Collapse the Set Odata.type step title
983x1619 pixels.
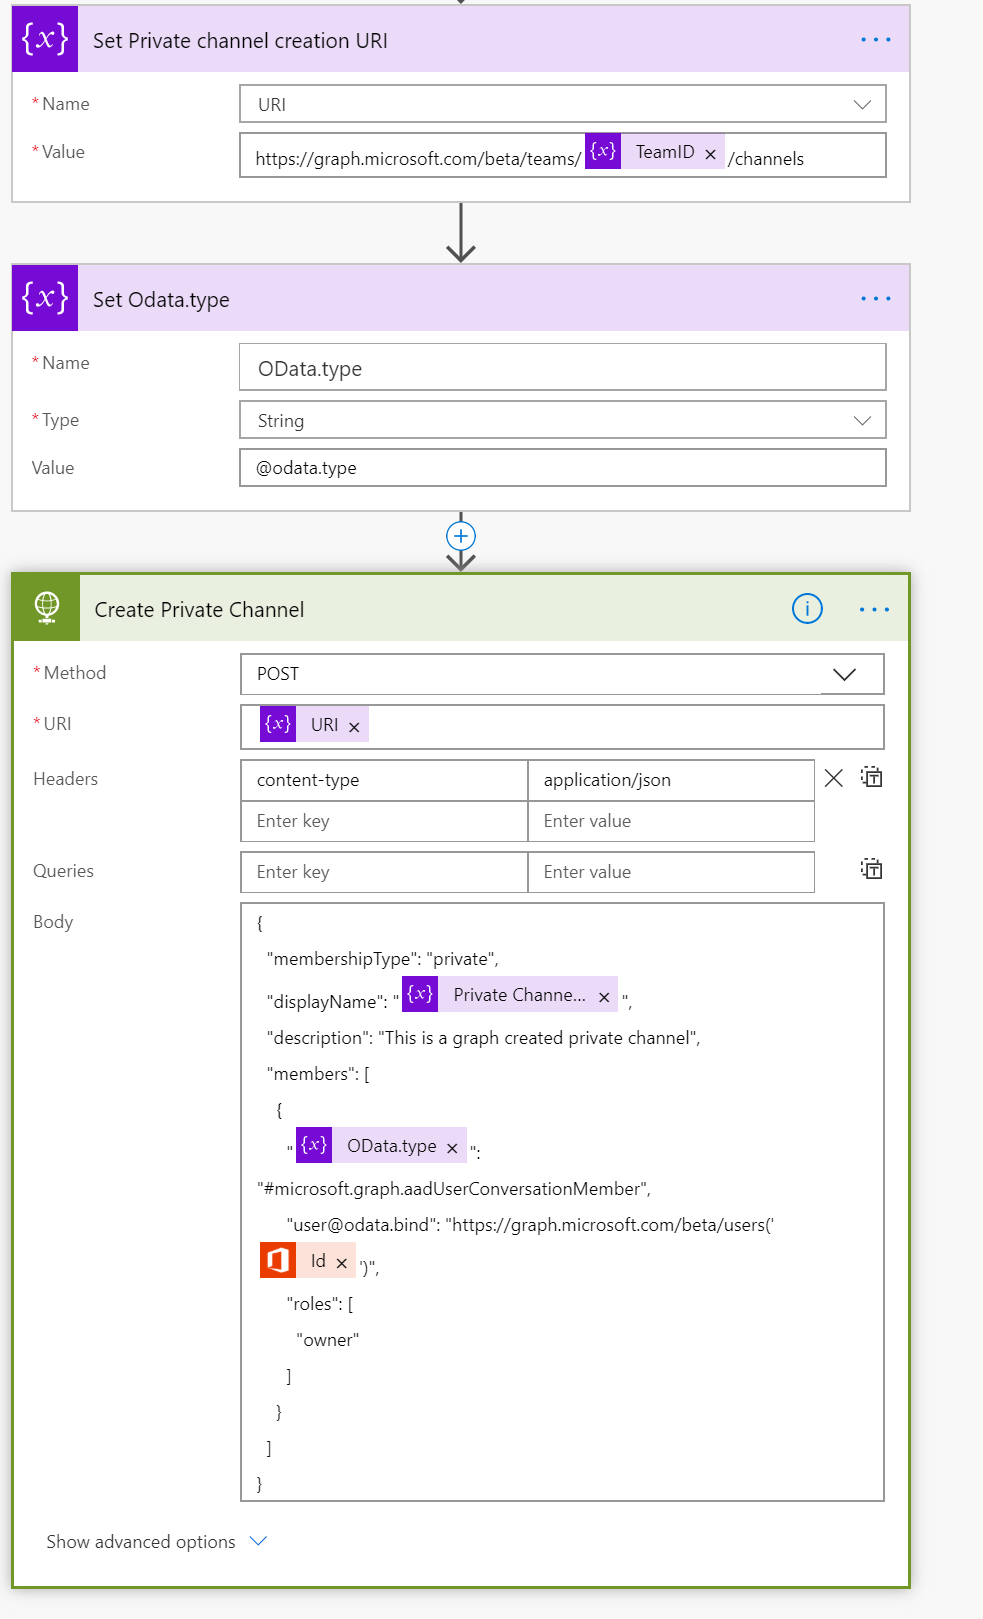point(161,300)
